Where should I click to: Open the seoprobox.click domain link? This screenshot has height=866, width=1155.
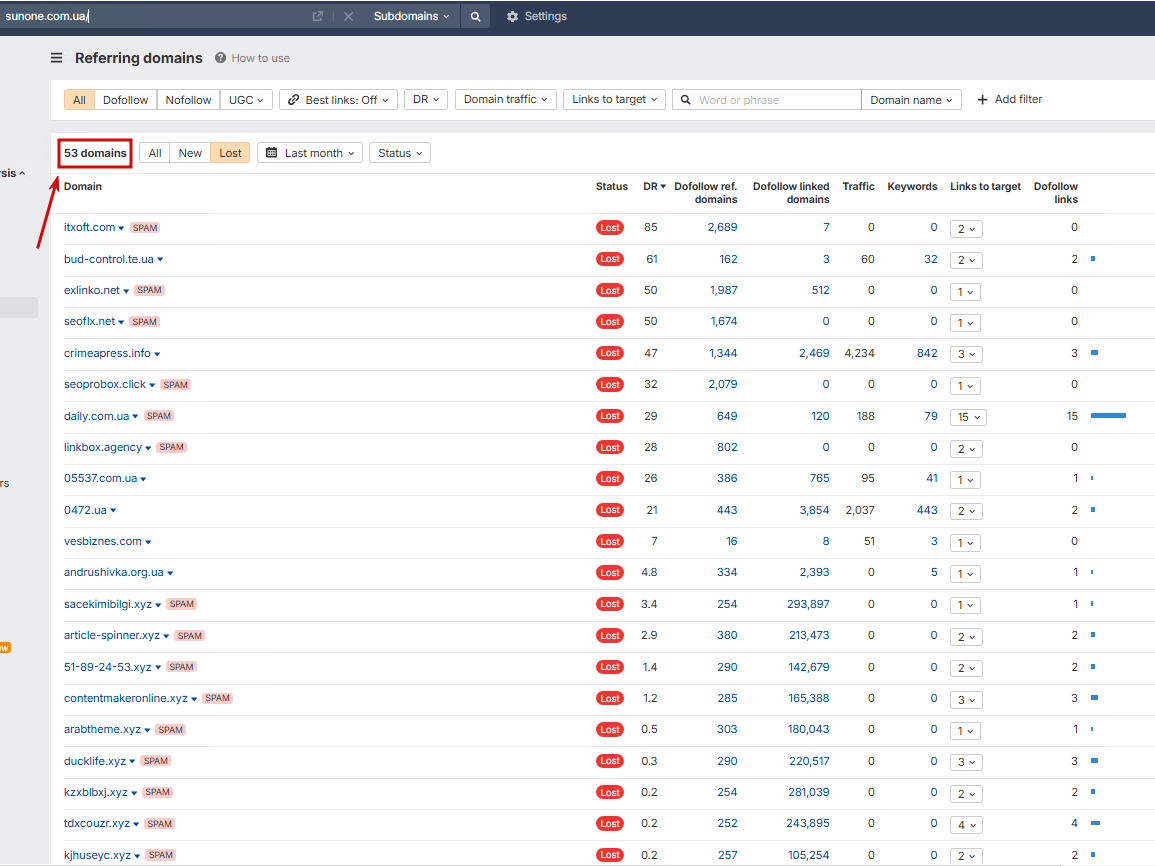105,384
